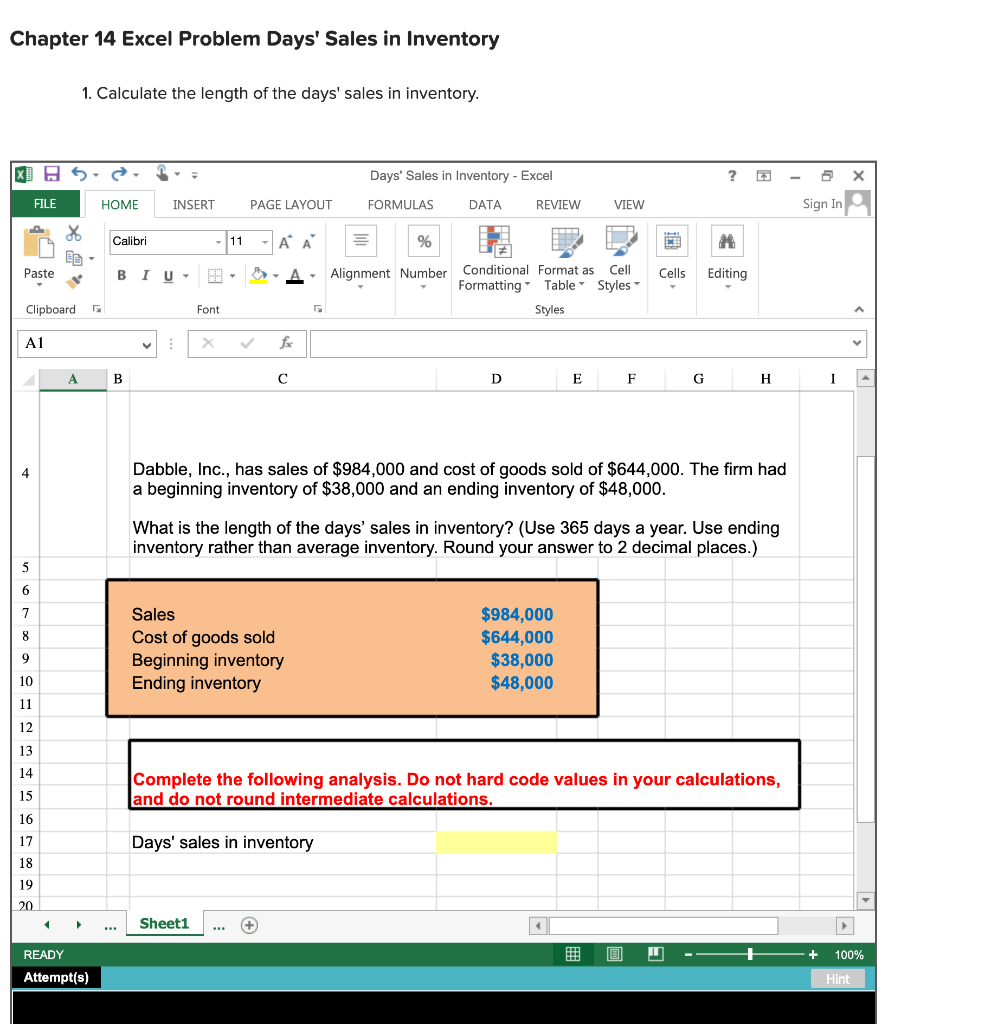991x1024 pixels.
Task: Click the Save icon
Action: [50, 175]
